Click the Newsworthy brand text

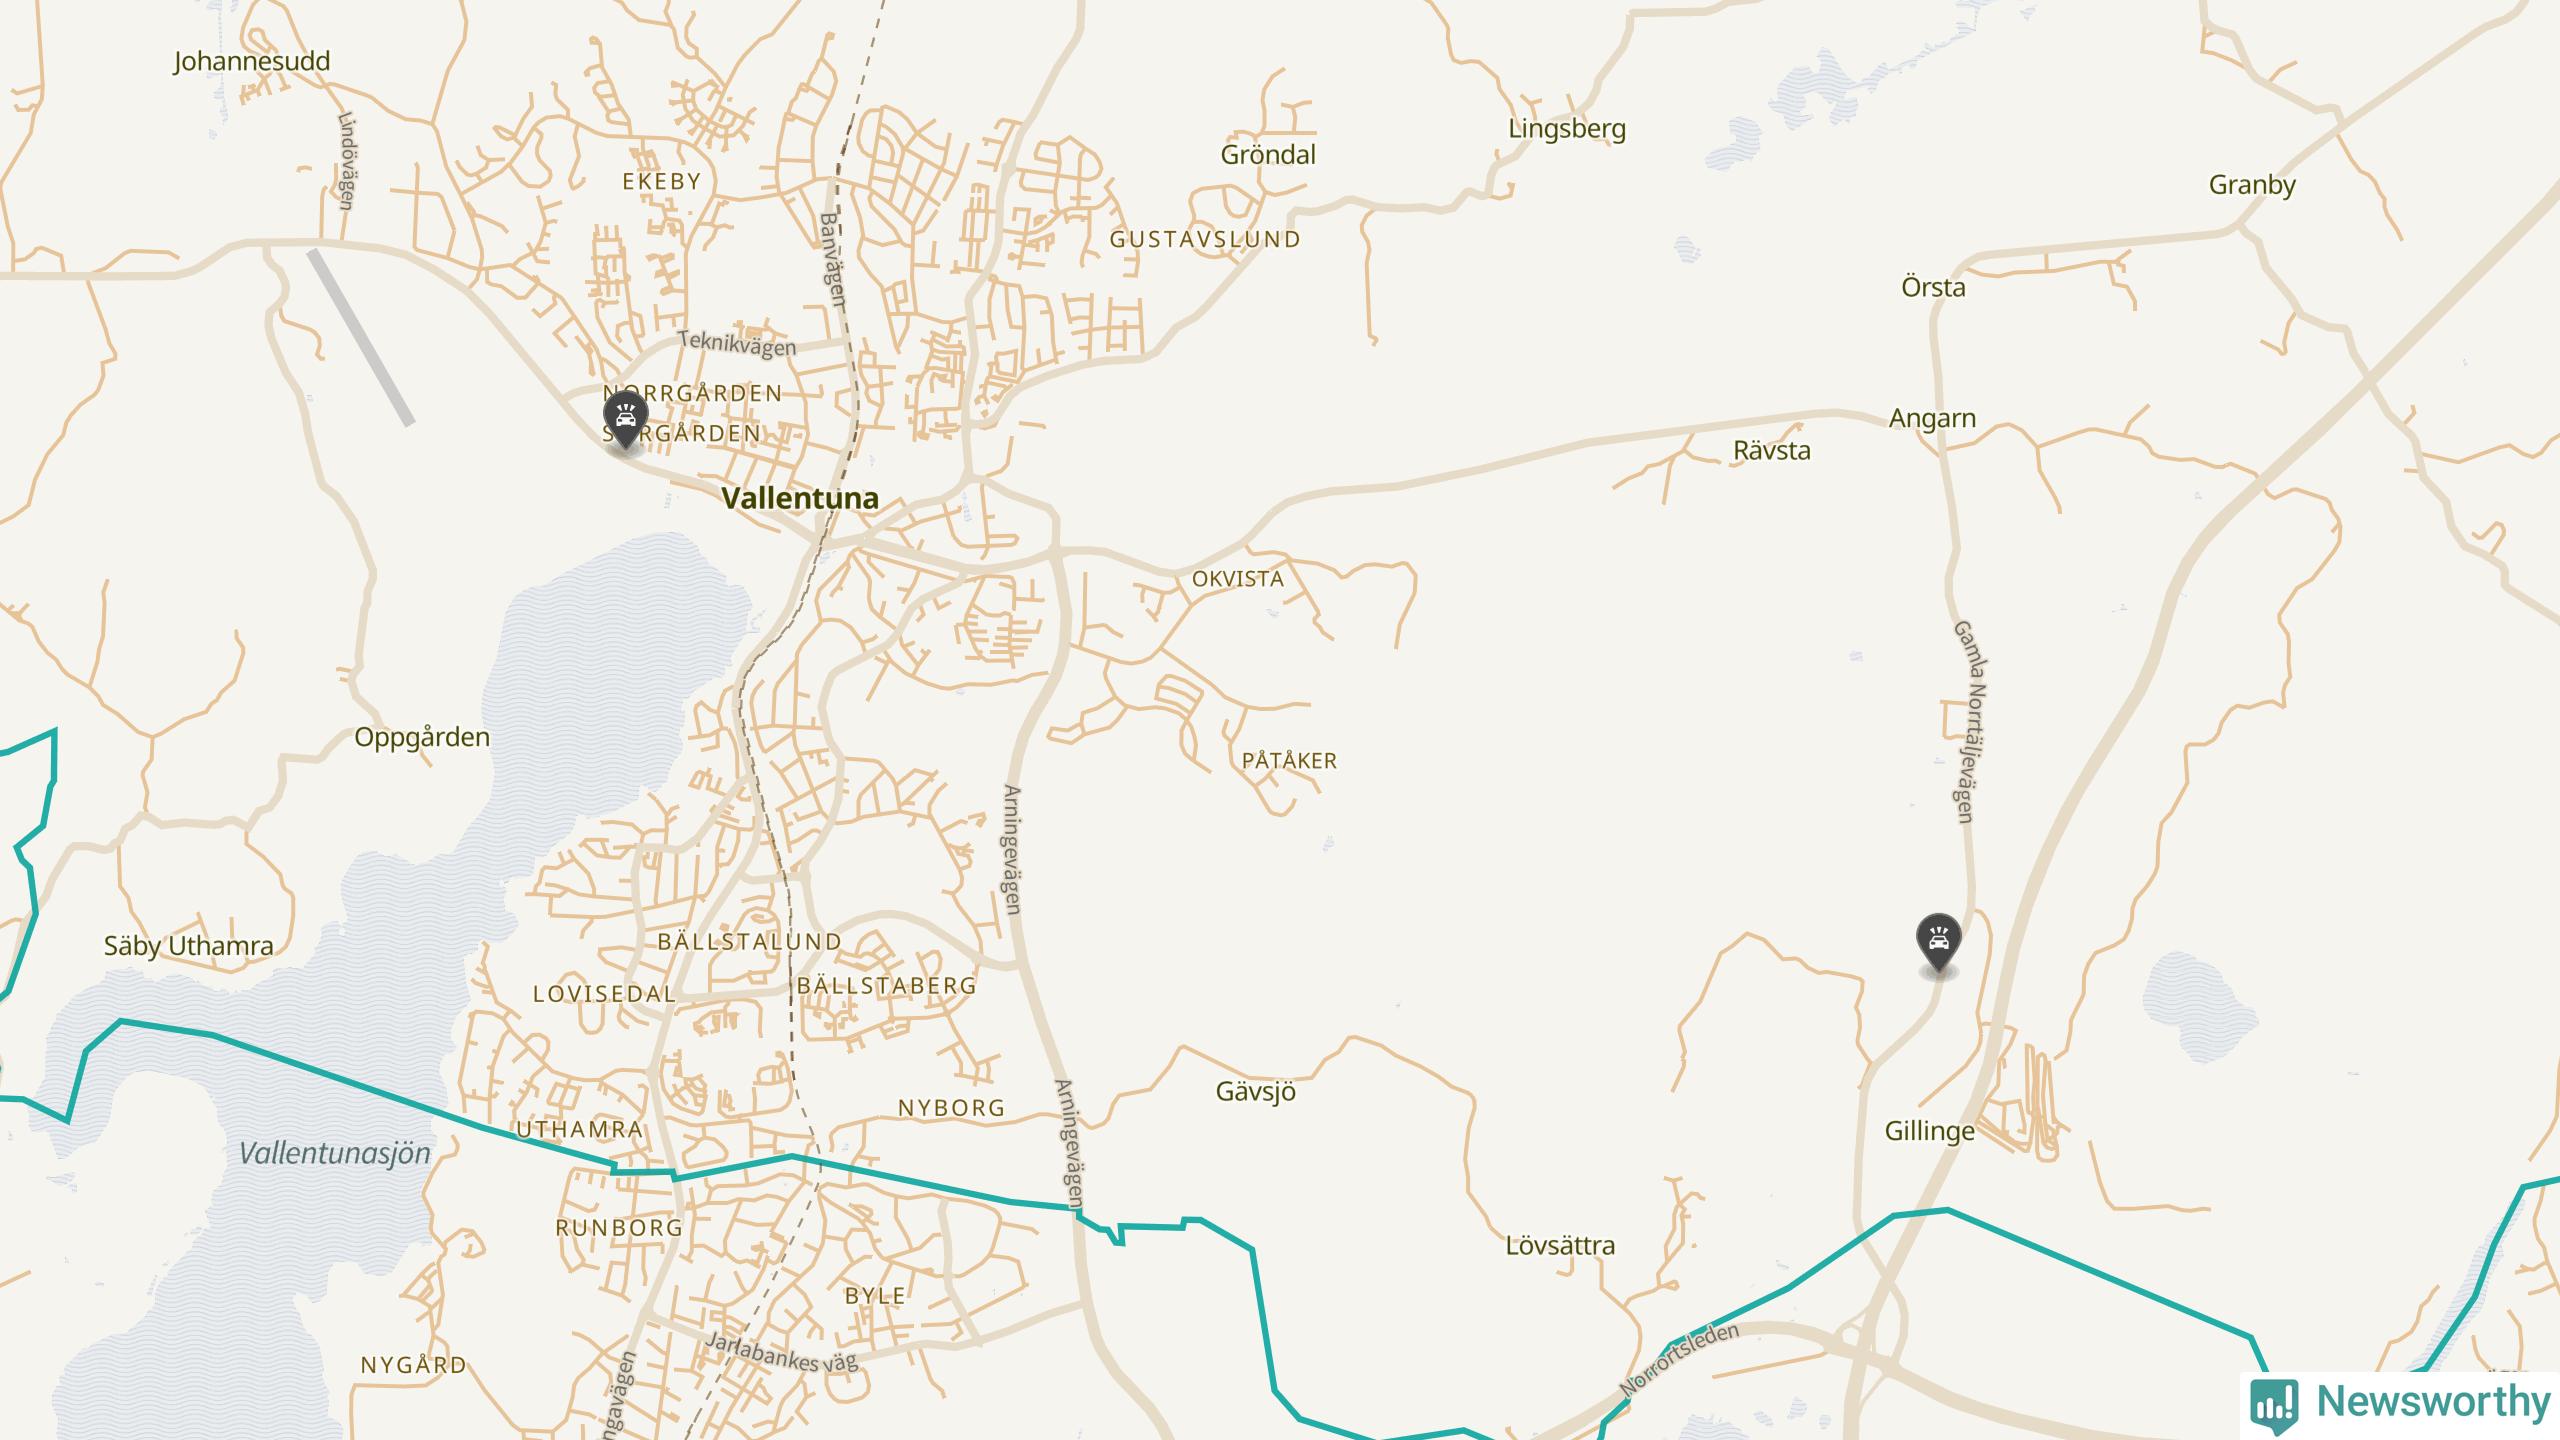[2434, 1402]
